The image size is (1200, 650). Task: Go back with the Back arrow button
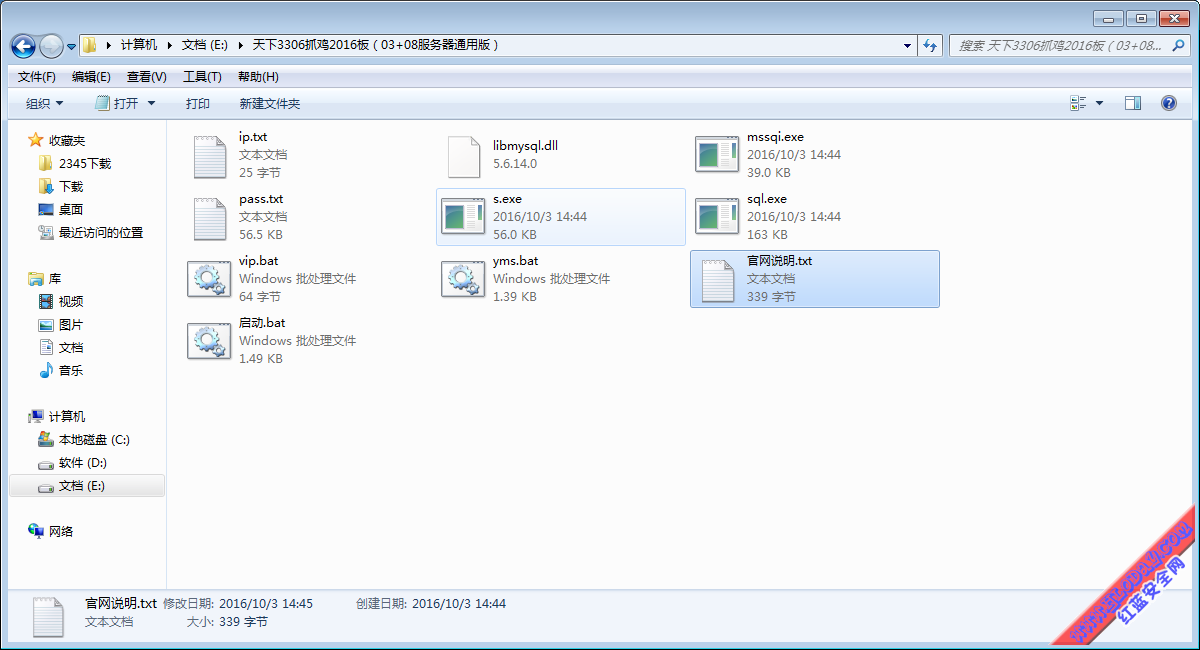click(23, 45)
